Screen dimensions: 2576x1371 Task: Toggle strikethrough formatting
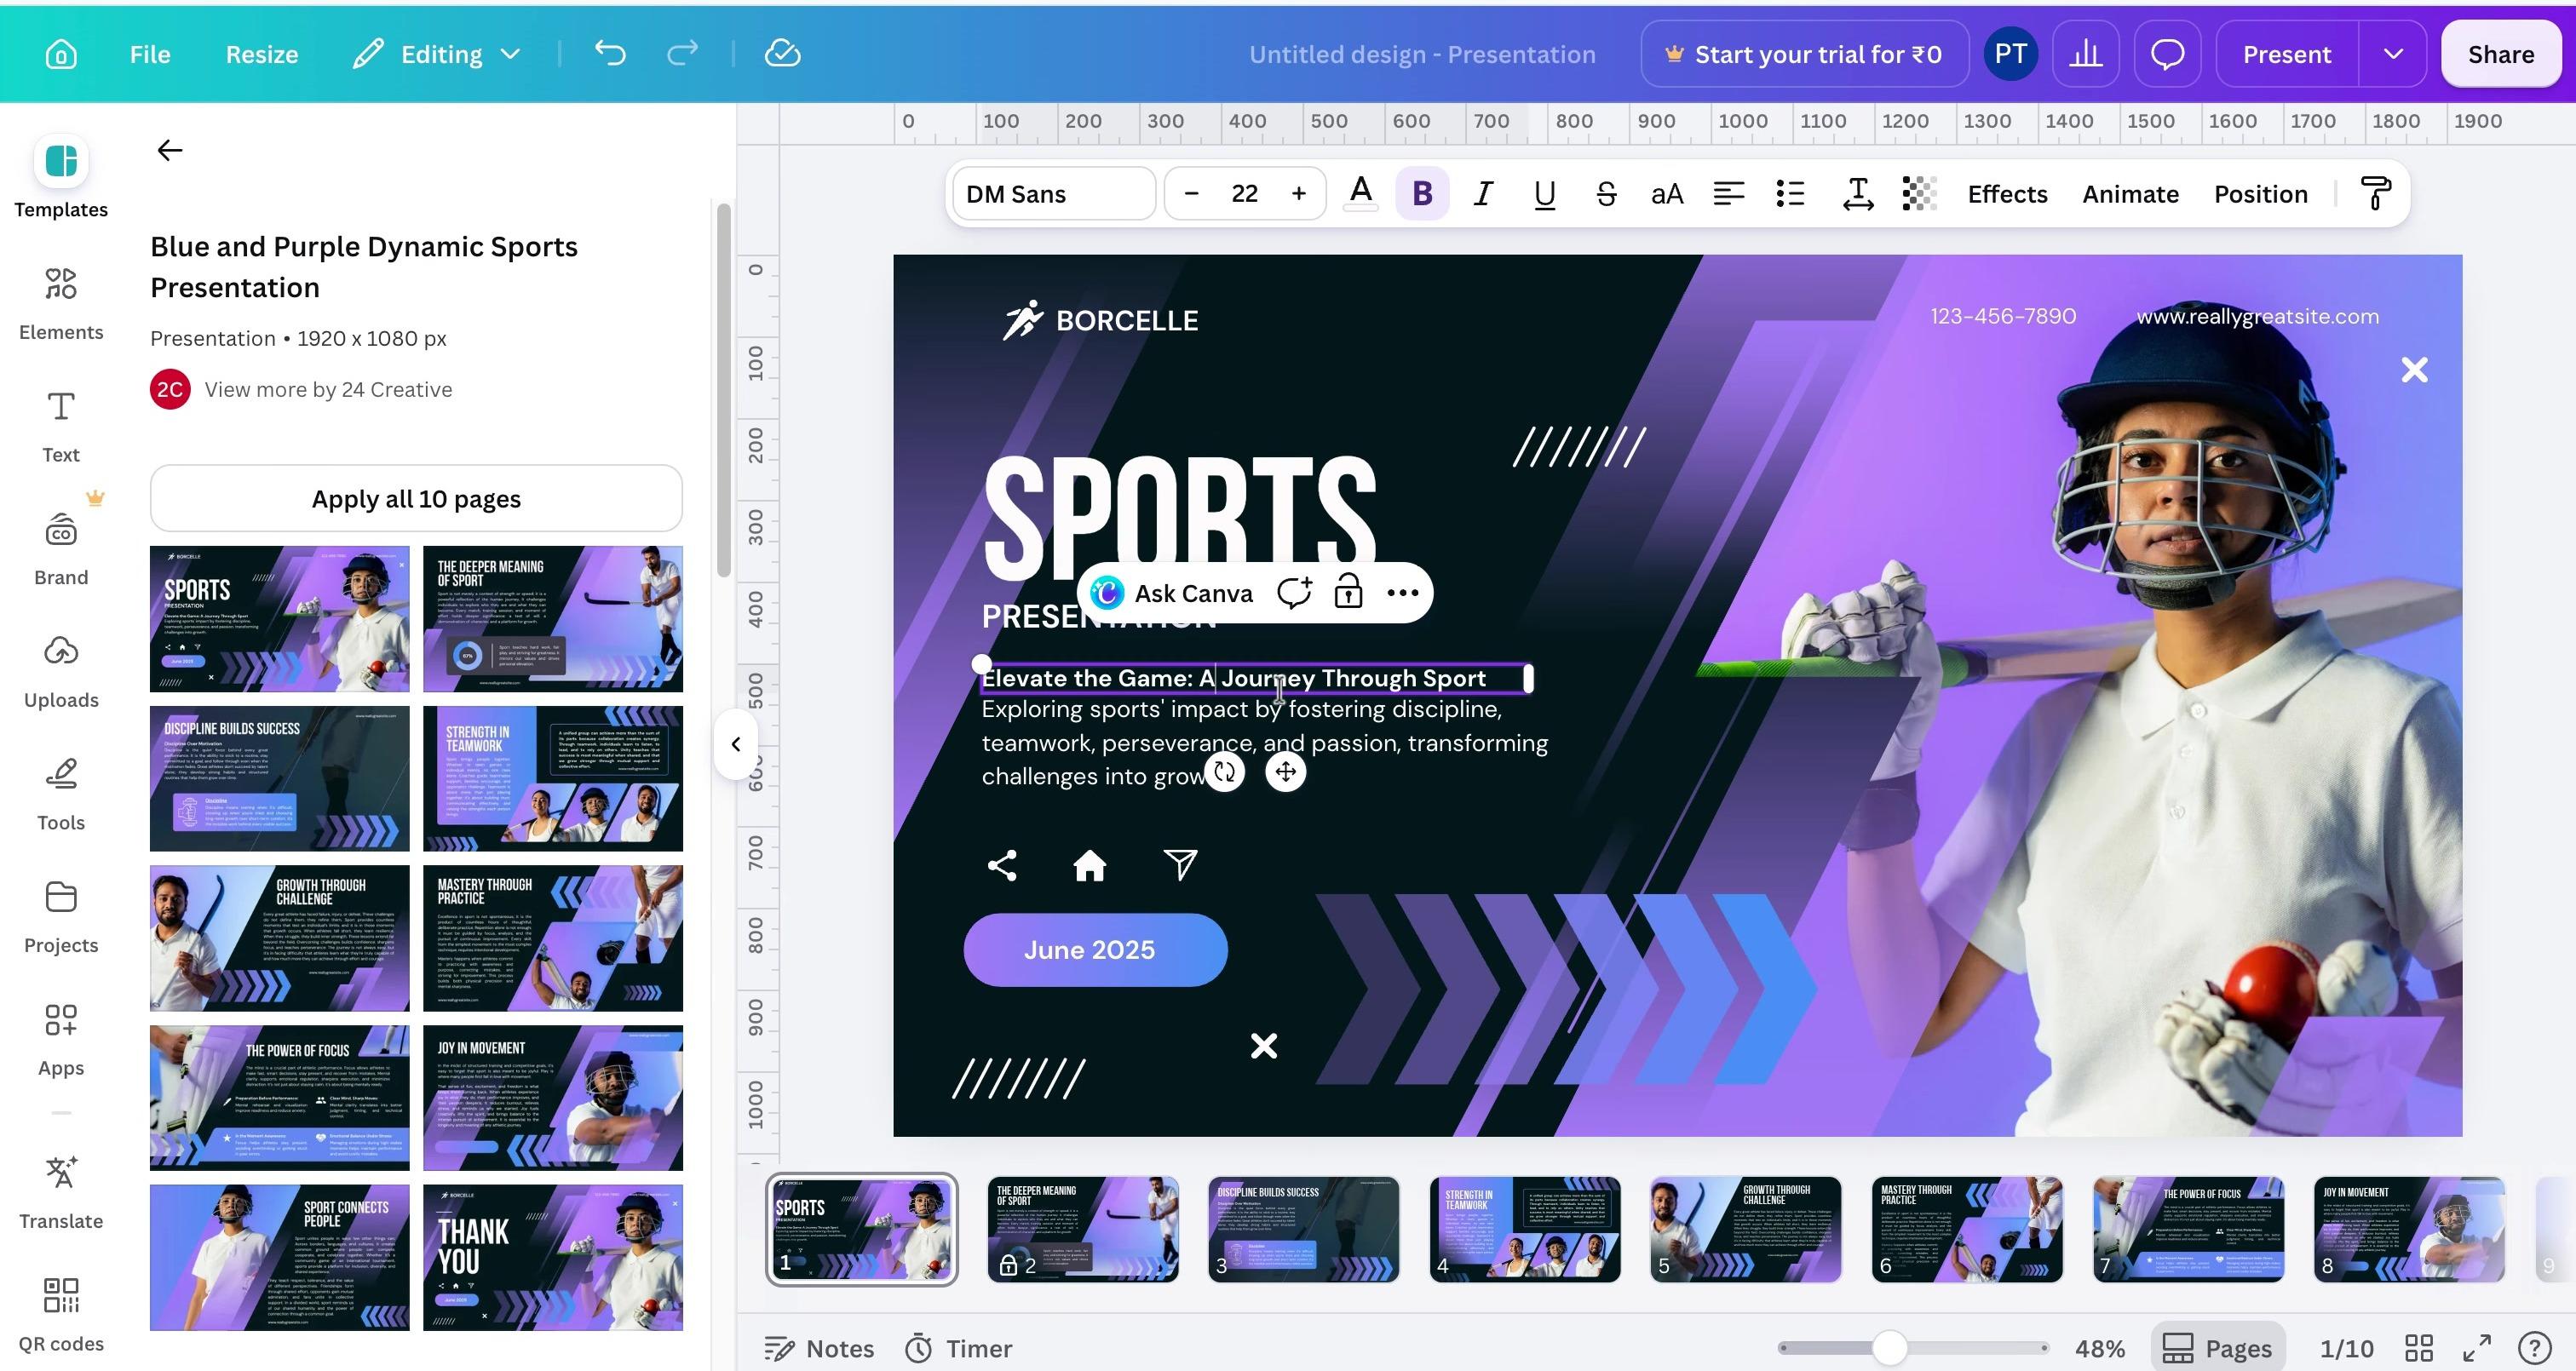point(1606,194)
